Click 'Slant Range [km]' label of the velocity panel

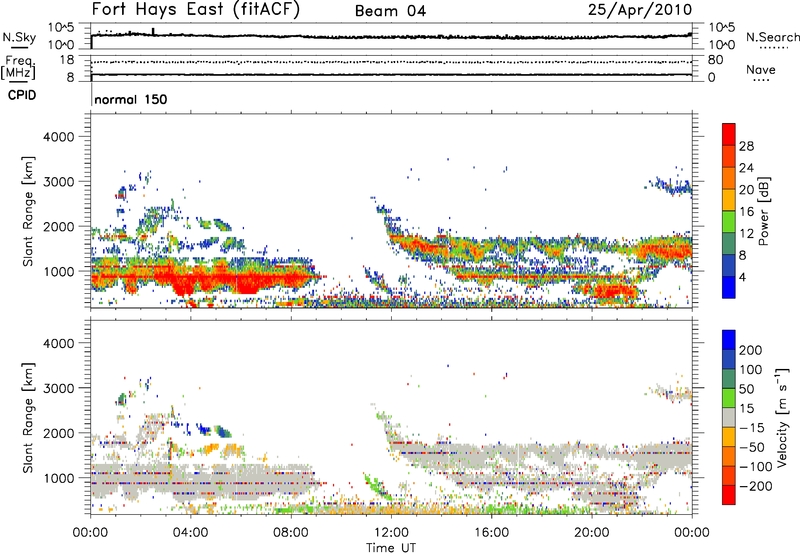28,418
